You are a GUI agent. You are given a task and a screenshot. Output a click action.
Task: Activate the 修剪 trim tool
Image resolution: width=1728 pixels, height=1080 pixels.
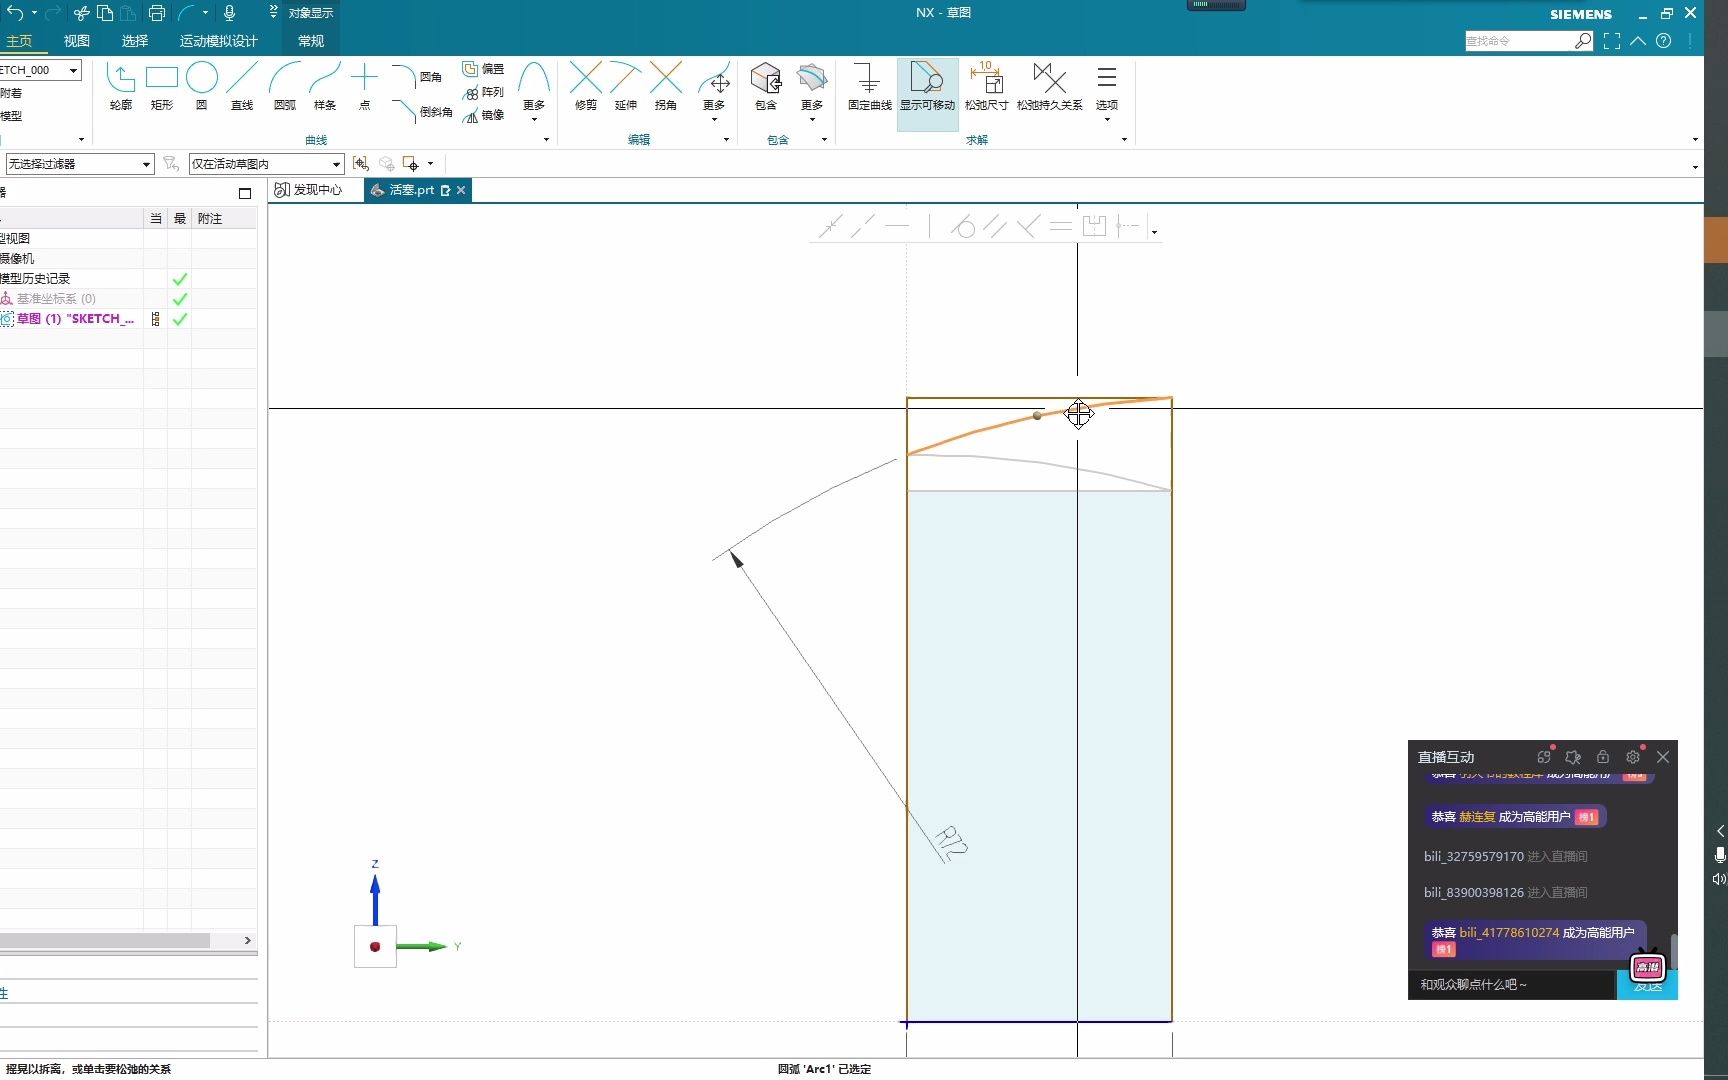[x=586, y=86]
